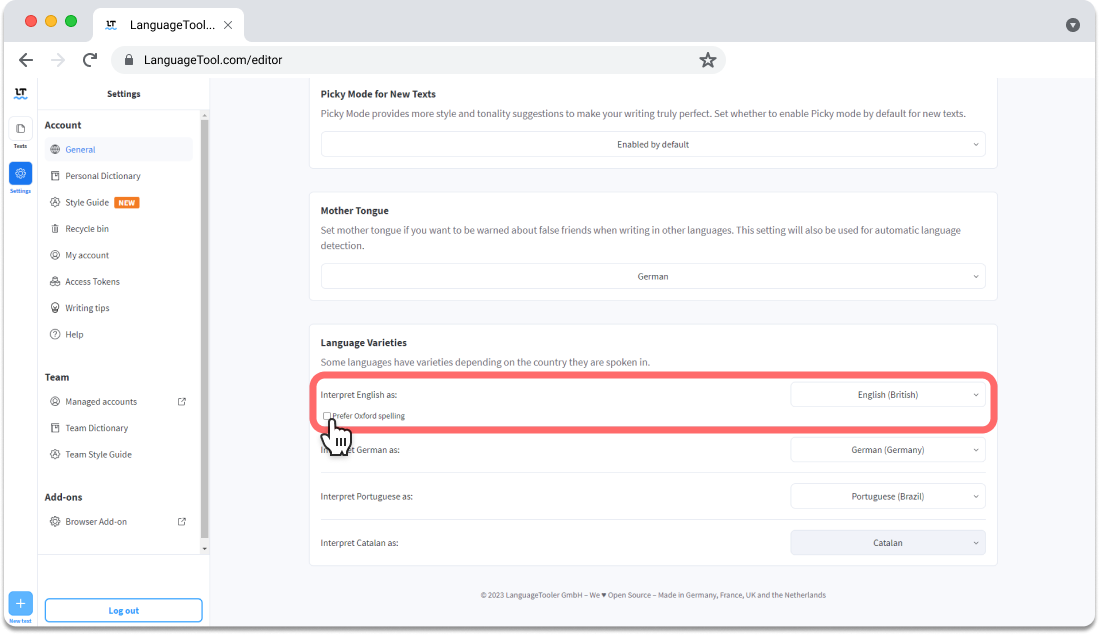This screenshot has height=635, width=1099.
Task: Click the Help question mark icon
Action: tap(55, 334)
